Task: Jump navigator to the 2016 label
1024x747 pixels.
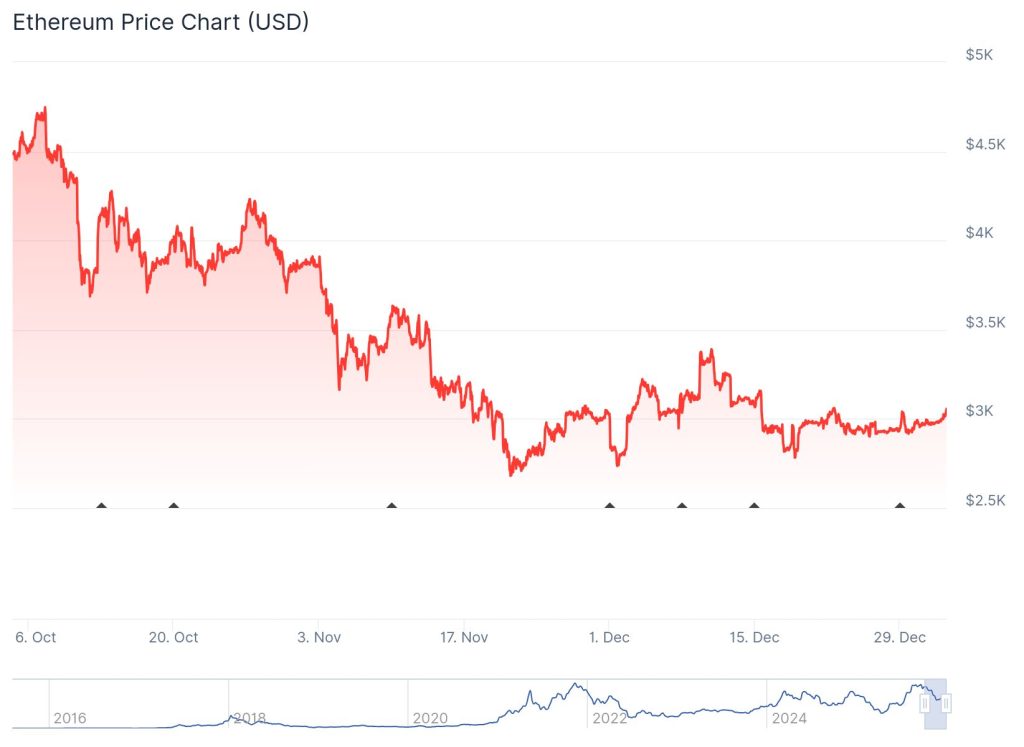Action: (x=69, y=718)
